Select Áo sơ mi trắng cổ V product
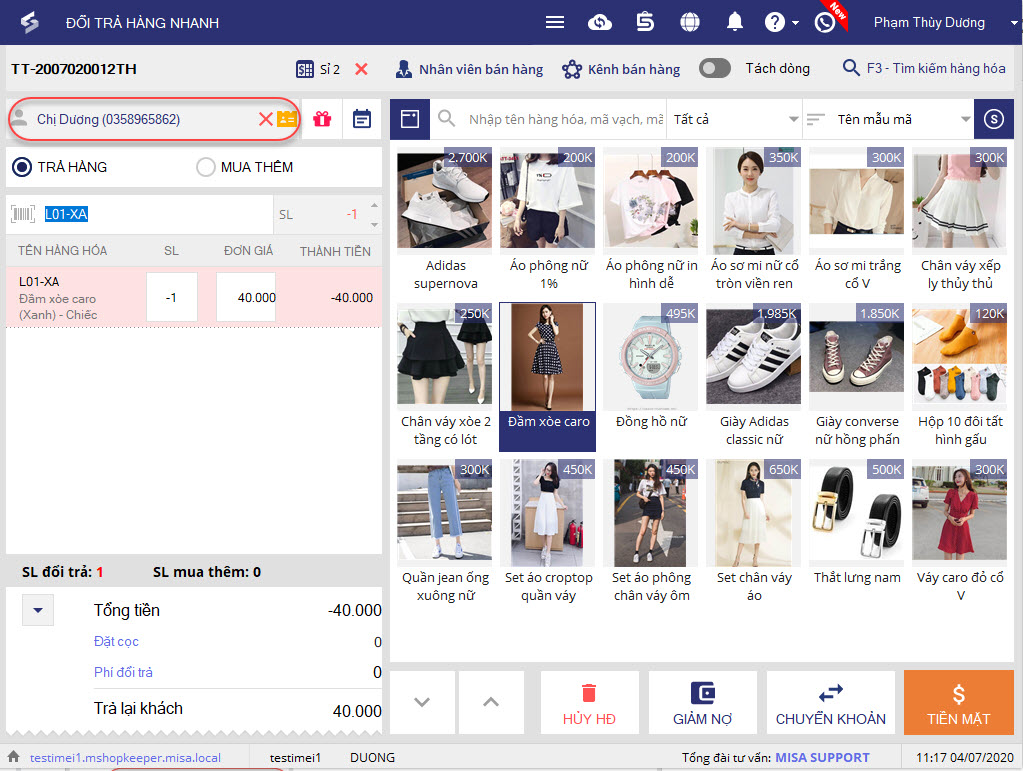 pyautogui.click(x=857, y=220)
